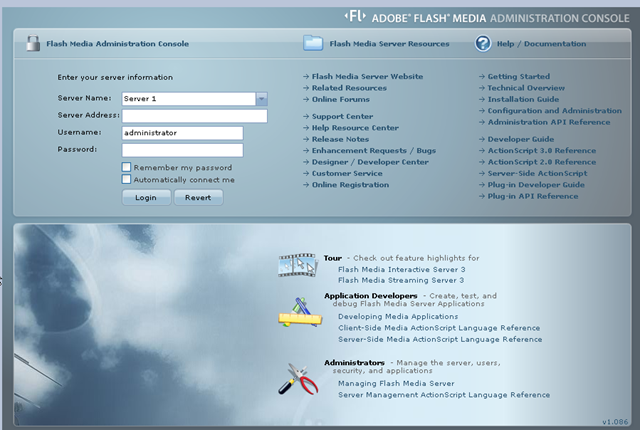
Task: Open the Server Name dropdown arrow
Action: coord(262,99)
